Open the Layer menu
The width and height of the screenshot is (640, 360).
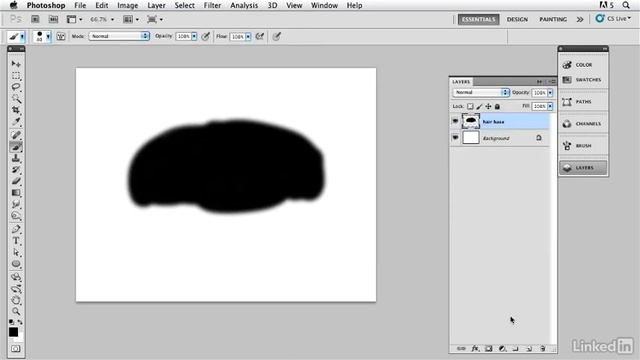pos(156,5)
